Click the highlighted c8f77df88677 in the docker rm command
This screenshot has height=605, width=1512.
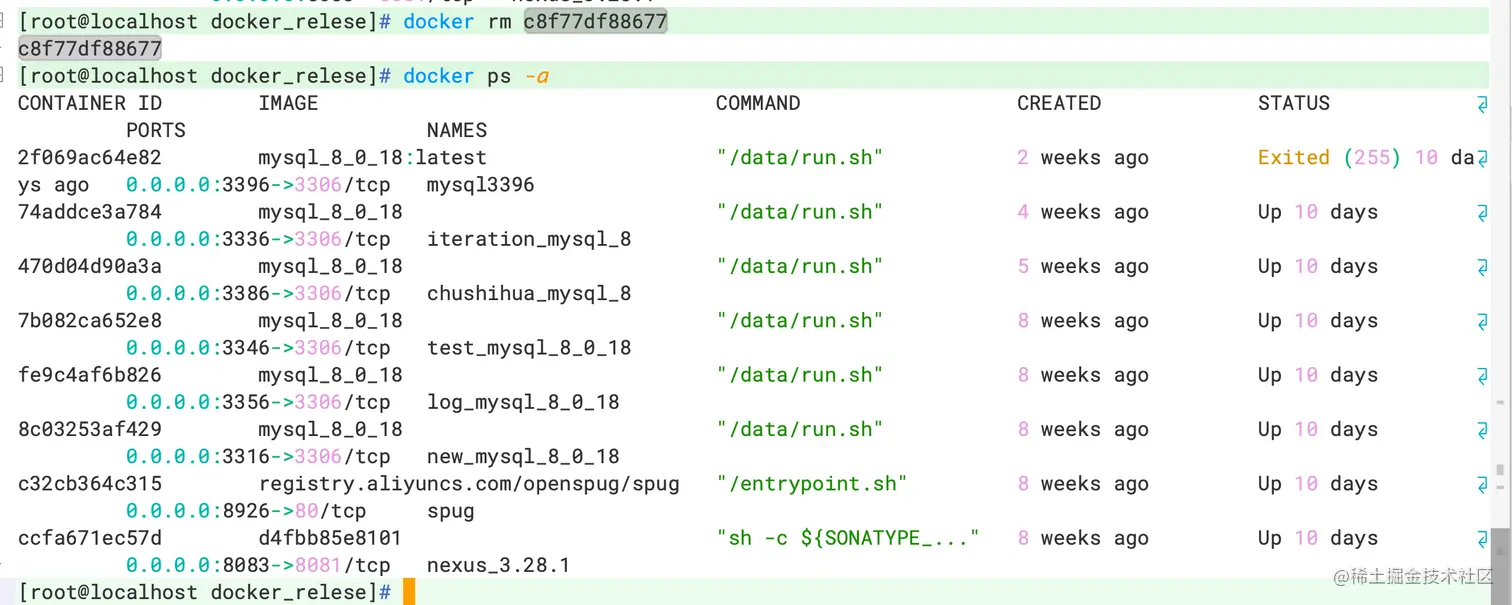click(595, 22)
